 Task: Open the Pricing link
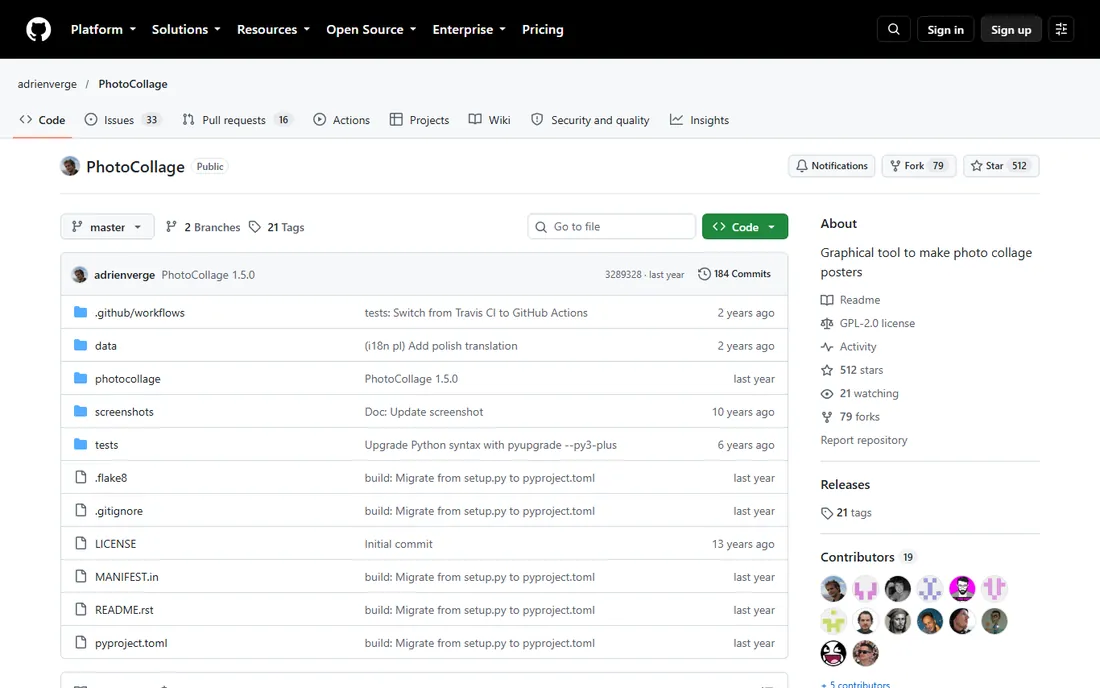click(542, 29)
